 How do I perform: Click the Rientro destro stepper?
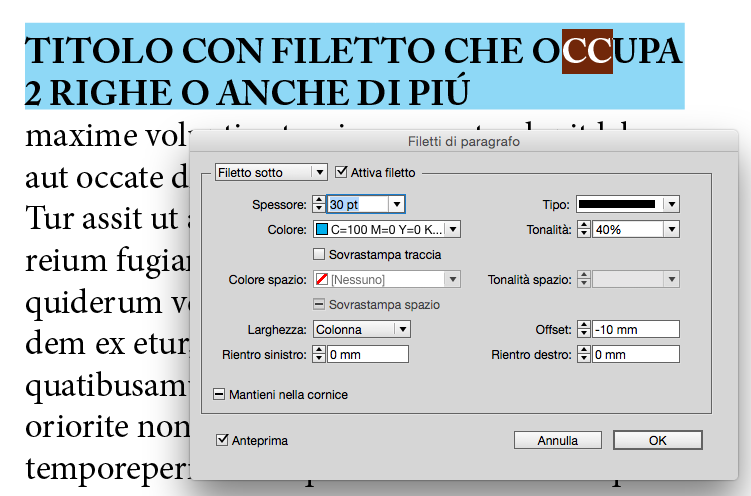583,354
